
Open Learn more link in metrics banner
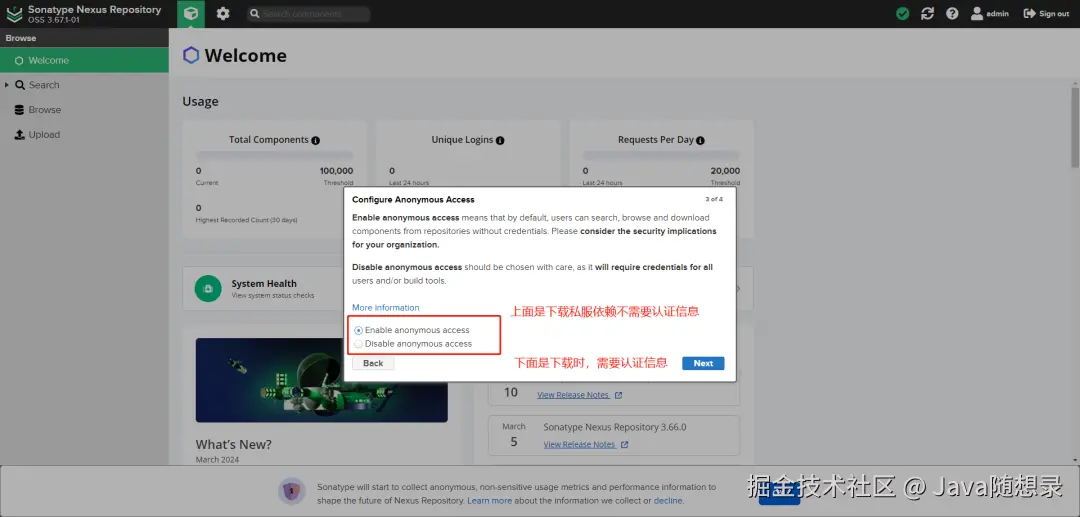[490, 501]
